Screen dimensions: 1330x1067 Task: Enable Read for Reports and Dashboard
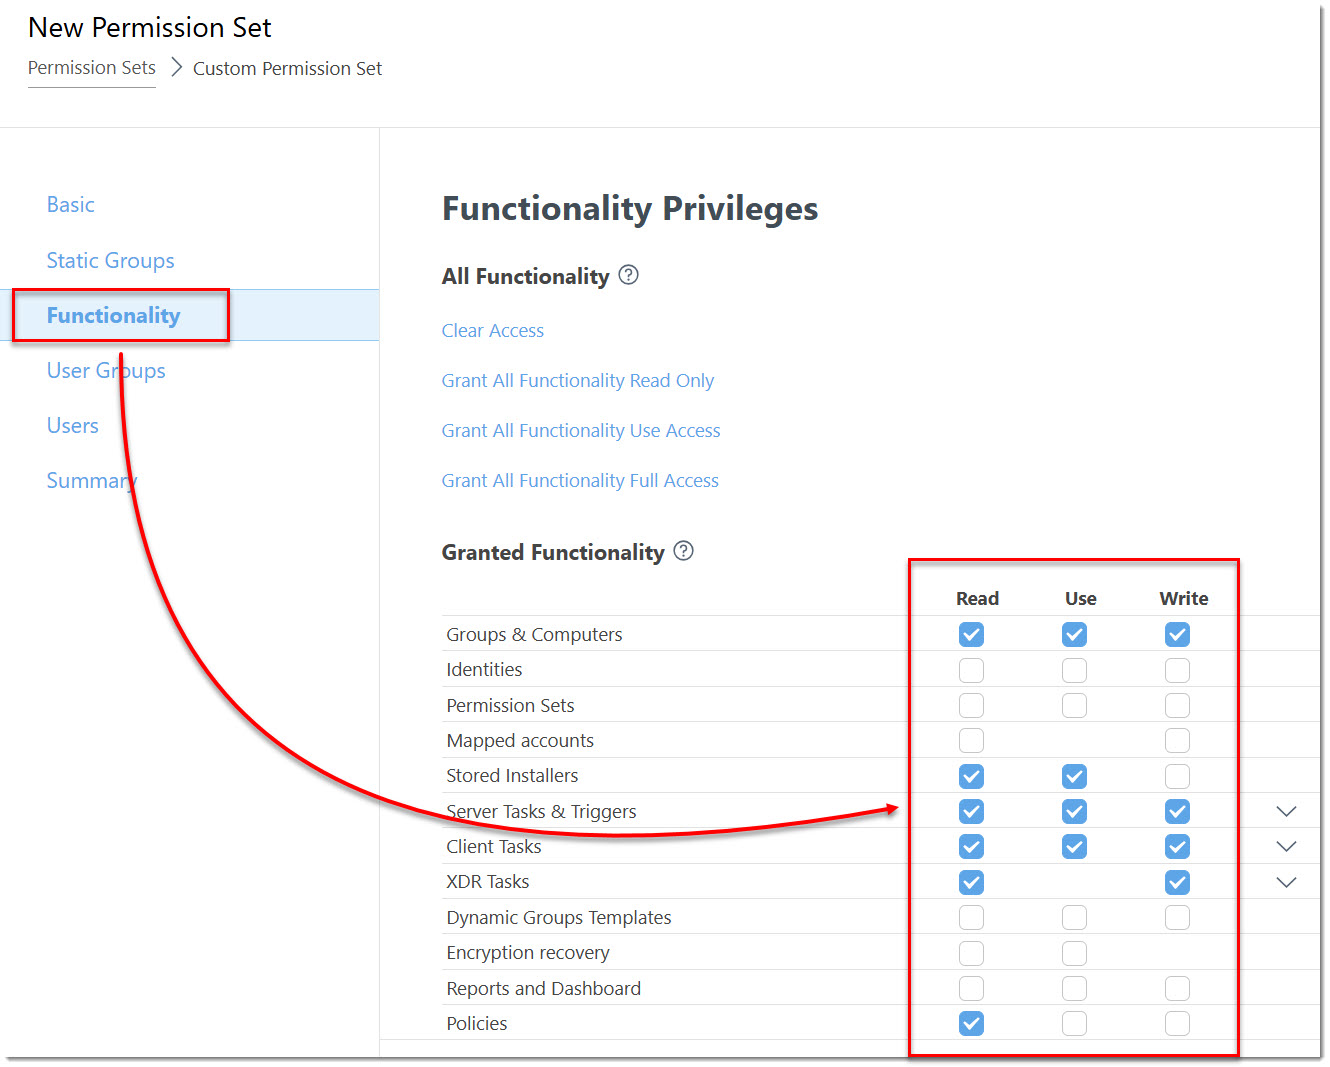pyautogui.click(x=971, y=988)
